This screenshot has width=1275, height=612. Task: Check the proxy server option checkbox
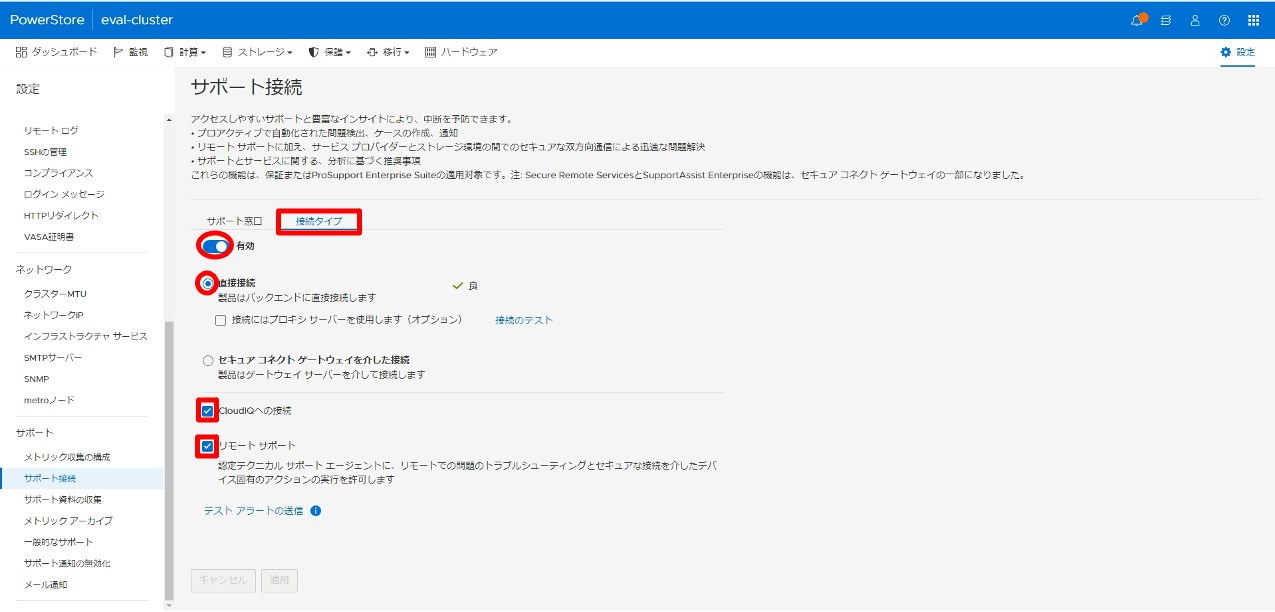point(221,320)
